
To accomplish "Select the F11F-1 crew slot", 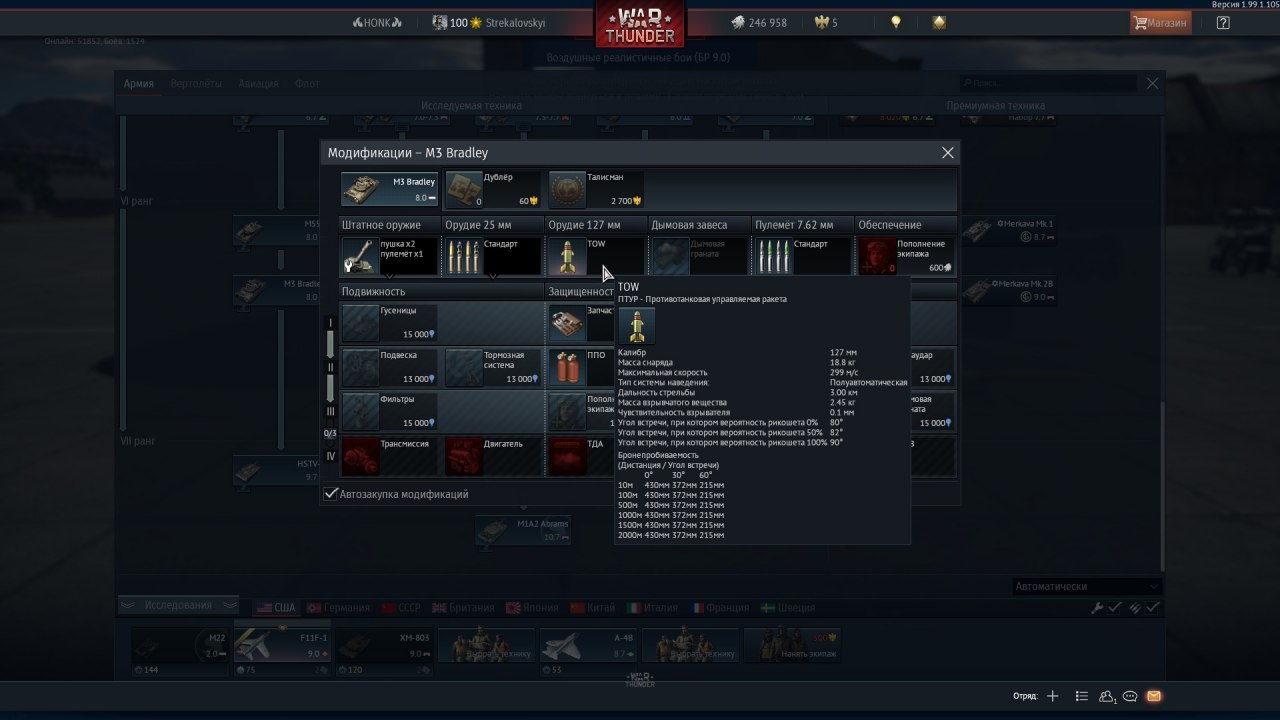I will tap(283, 645).
